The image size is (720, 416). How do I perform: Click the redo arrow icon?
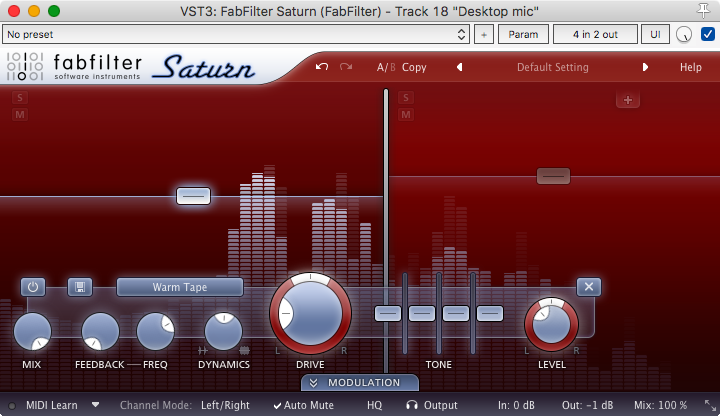pos(346,67)
